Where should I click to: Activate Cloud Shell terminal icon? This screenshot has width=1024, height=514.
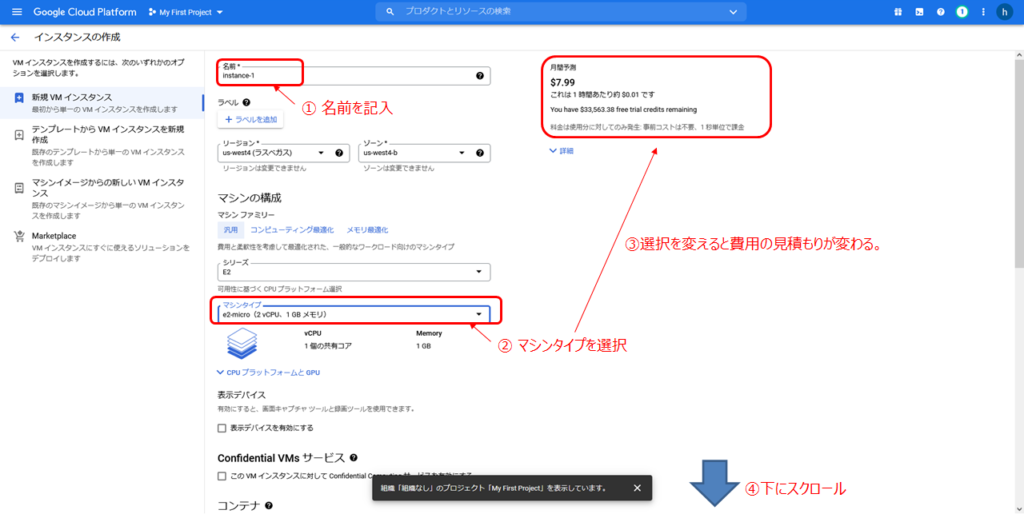pos(919,12)
